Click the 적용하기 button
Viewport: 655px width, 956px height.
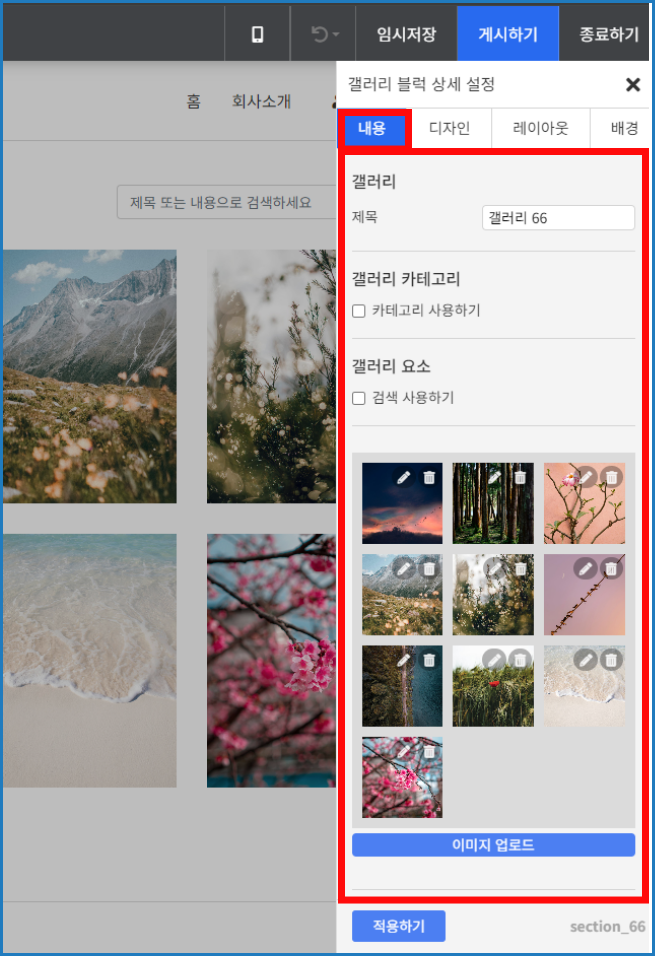(399, 926)
